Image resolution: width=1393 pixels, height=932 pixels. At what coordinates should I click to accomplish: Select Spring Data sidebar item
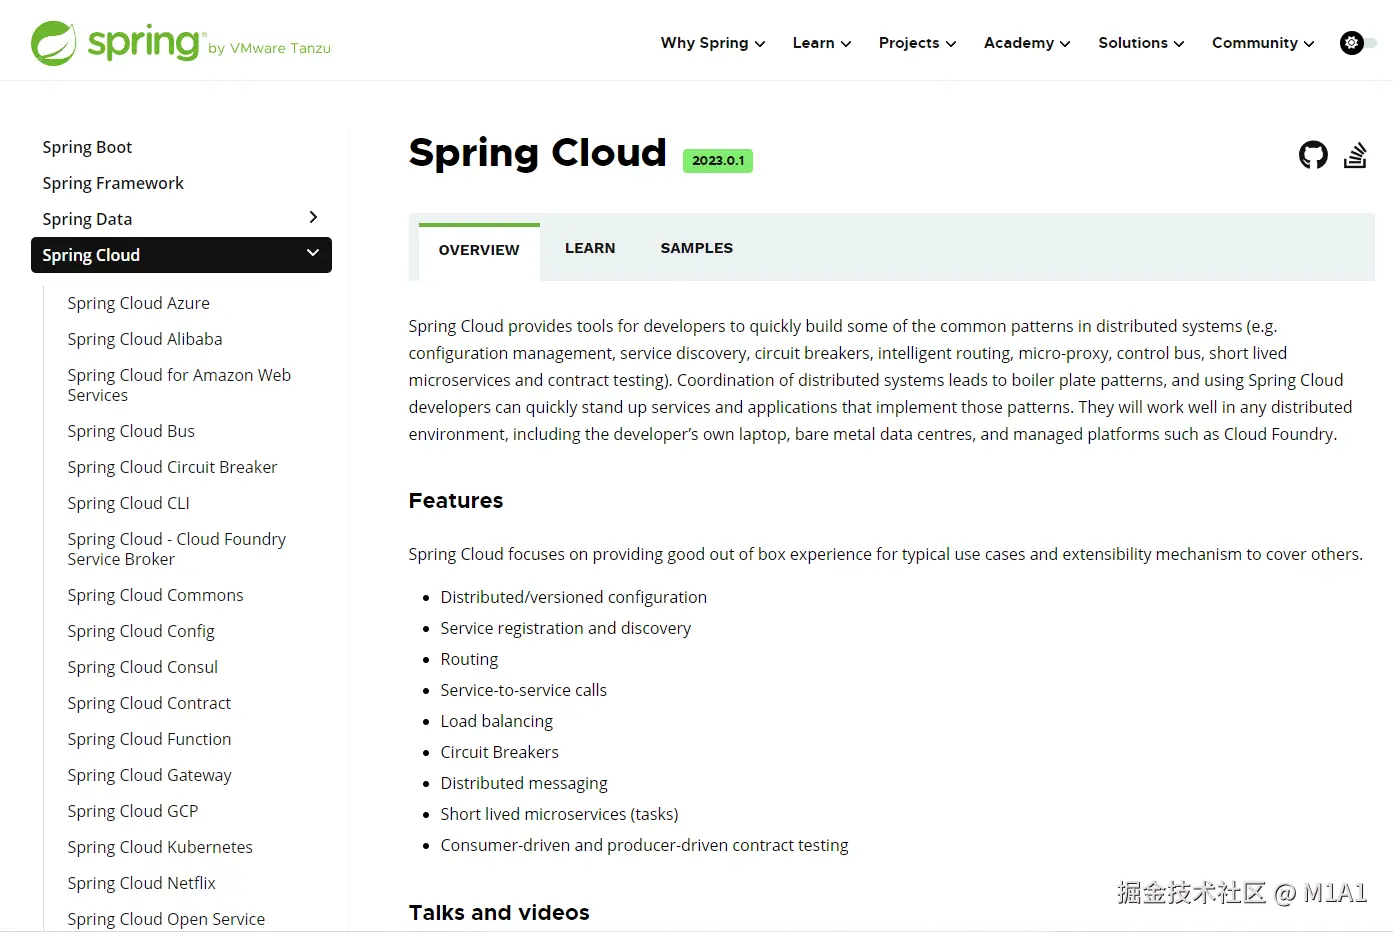tap(87, 219)
